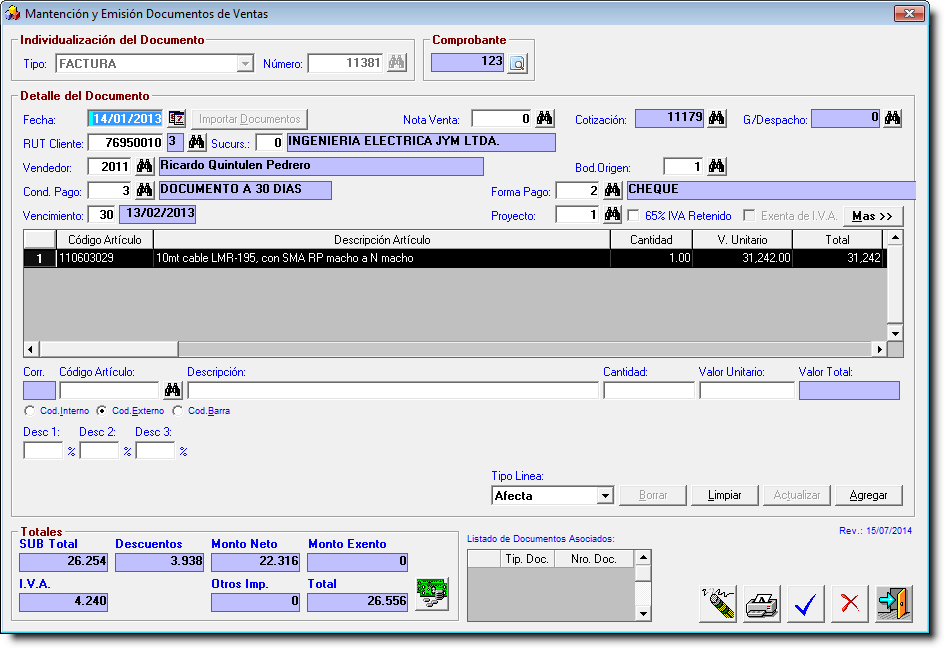The width and height of the screenshot is (944, 648).
Task: Click the Número input field
Action: click(x=346, y=63)
